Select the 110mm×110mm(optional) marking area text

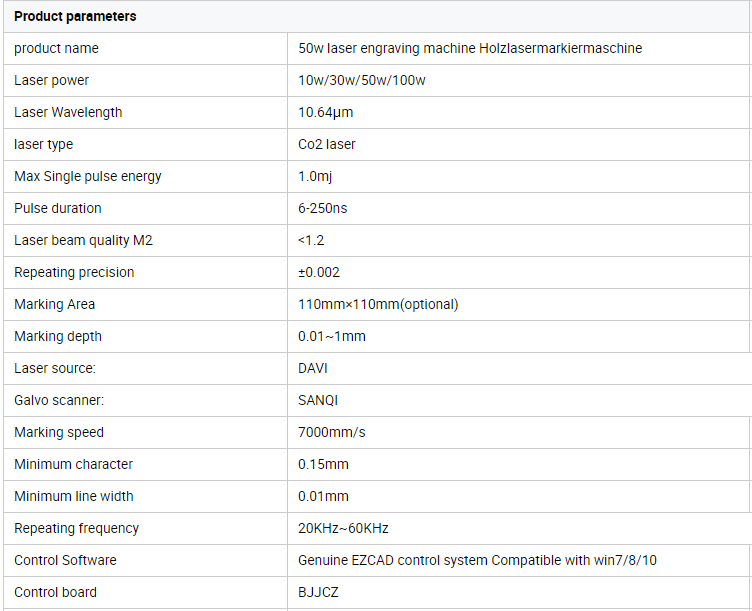click(x=378, y=304)
